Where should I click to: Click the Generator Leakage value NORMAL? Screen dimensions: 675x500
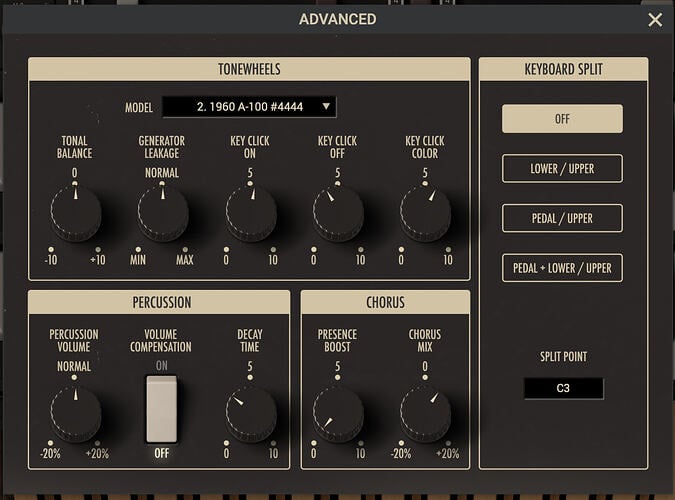click(162, 173)
